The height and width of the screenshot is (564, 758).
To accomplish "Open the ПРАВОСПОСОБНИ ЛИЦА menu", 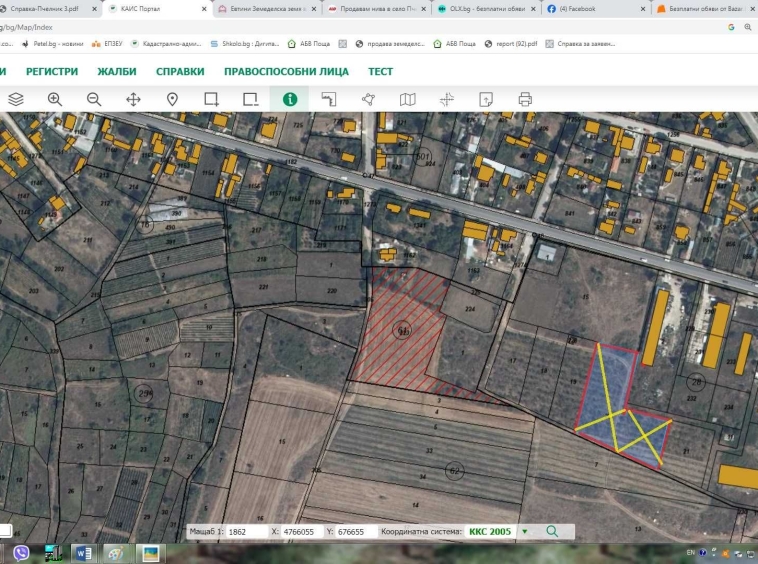I will (x=286, y=72).
